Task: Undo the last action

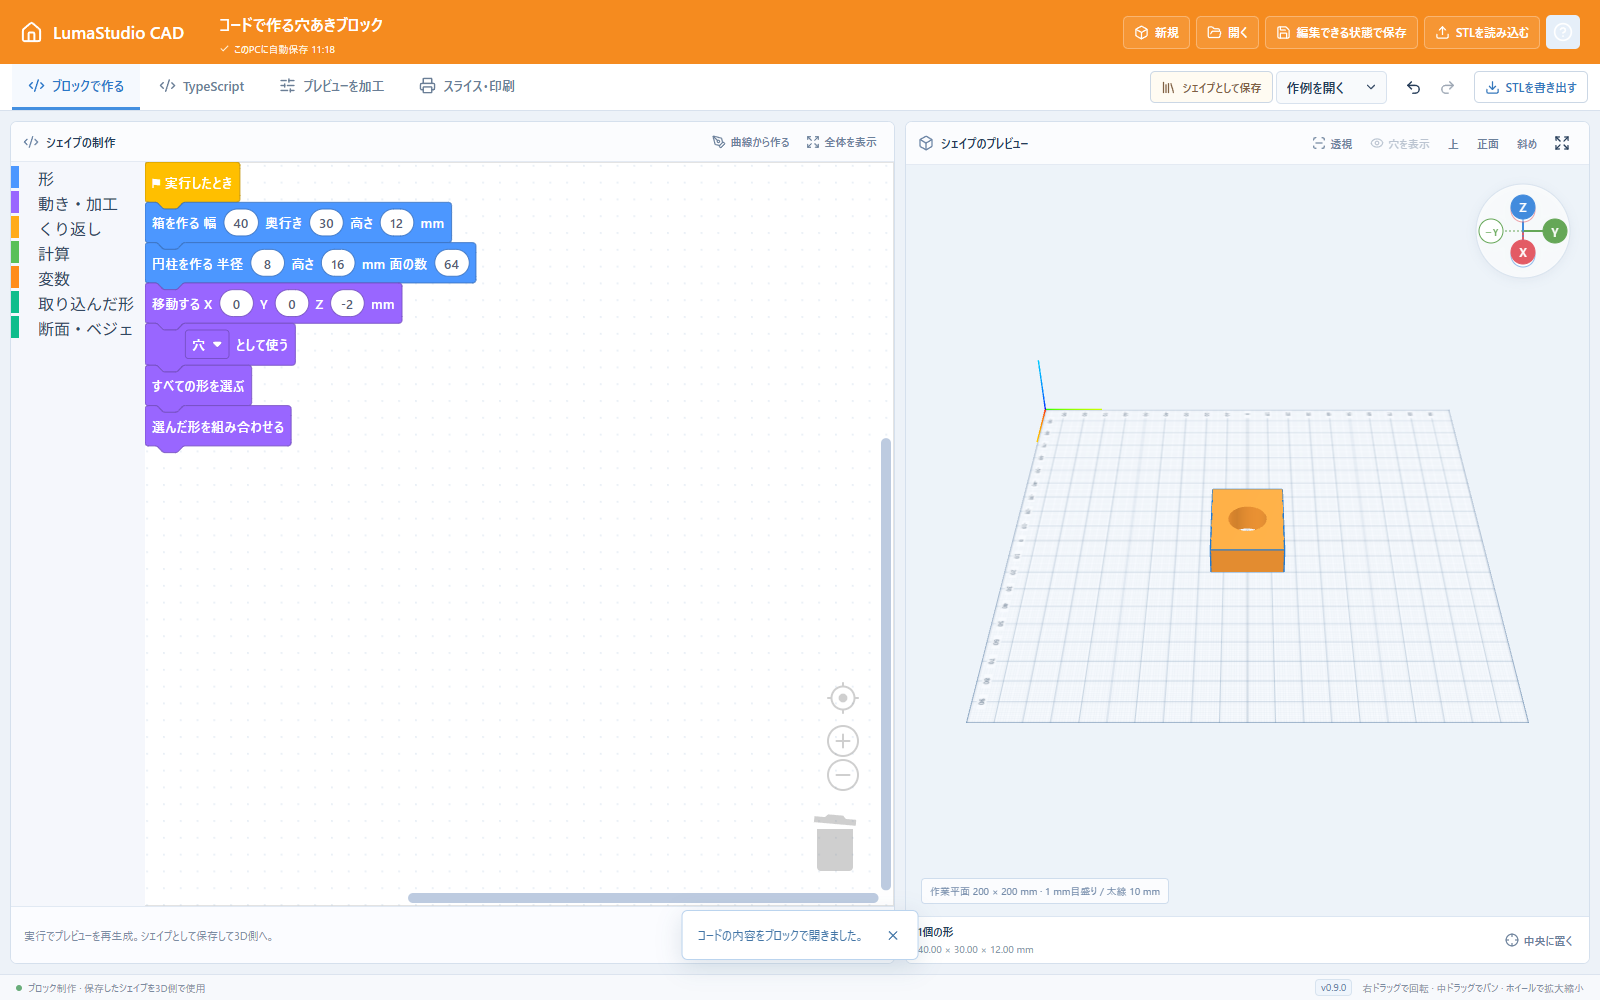Action: [x=1413, y=87]
